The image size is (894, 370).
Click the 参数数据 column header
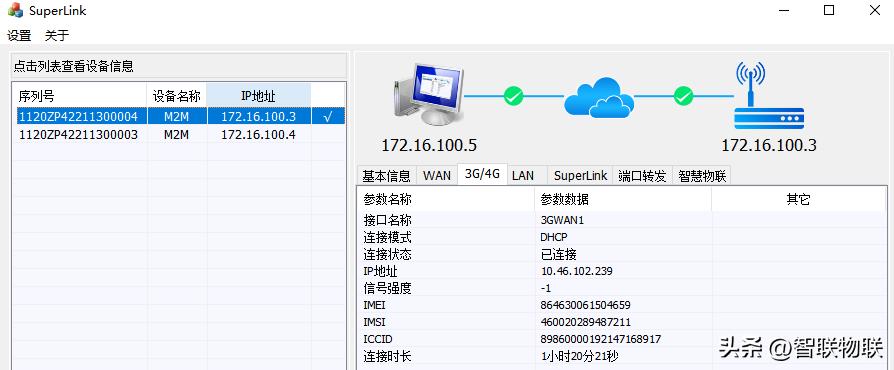623,200
